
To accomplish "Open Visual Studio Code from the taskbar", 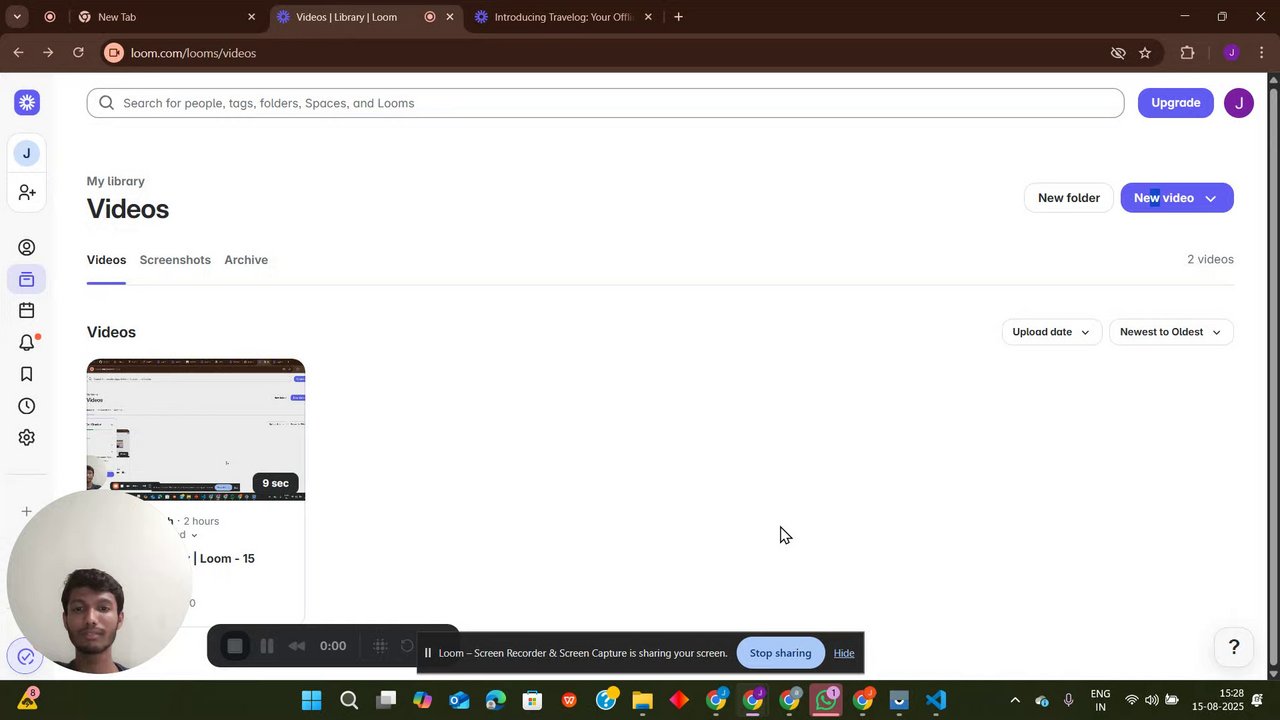I will click(935, 700).
